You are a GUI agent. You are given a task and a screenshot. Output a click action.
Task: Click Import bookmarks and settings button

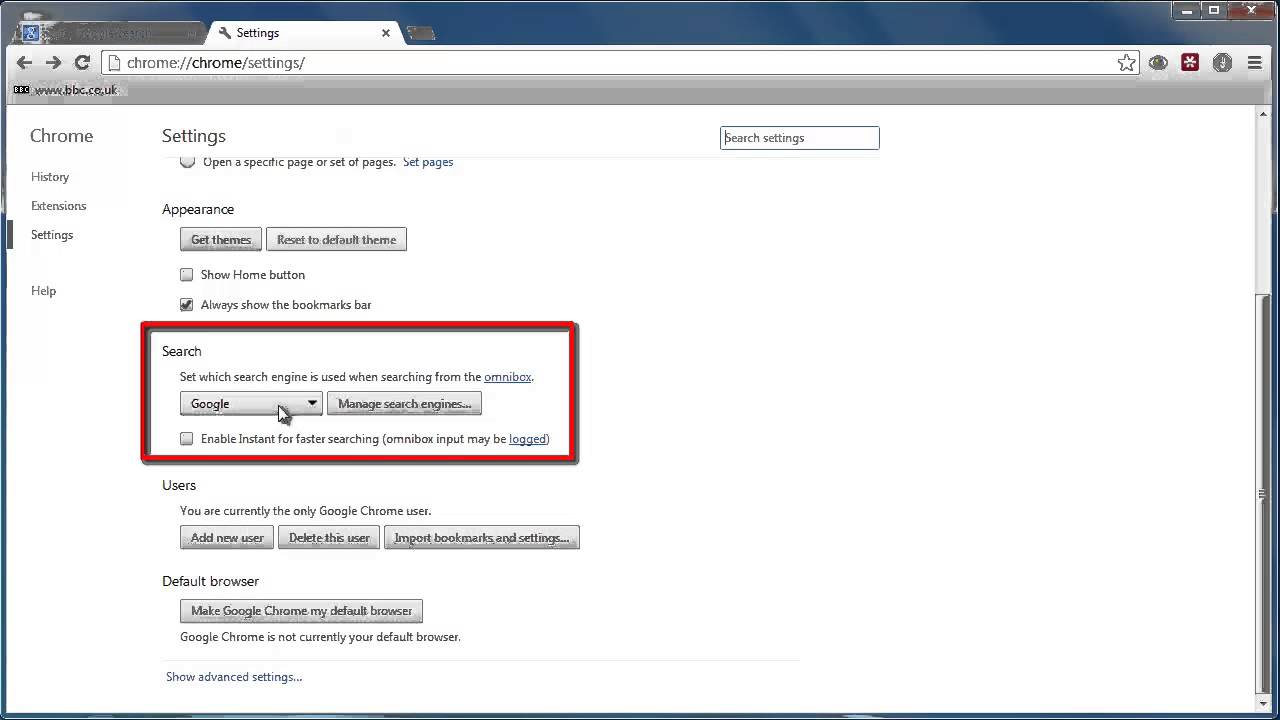pos(482,538)
